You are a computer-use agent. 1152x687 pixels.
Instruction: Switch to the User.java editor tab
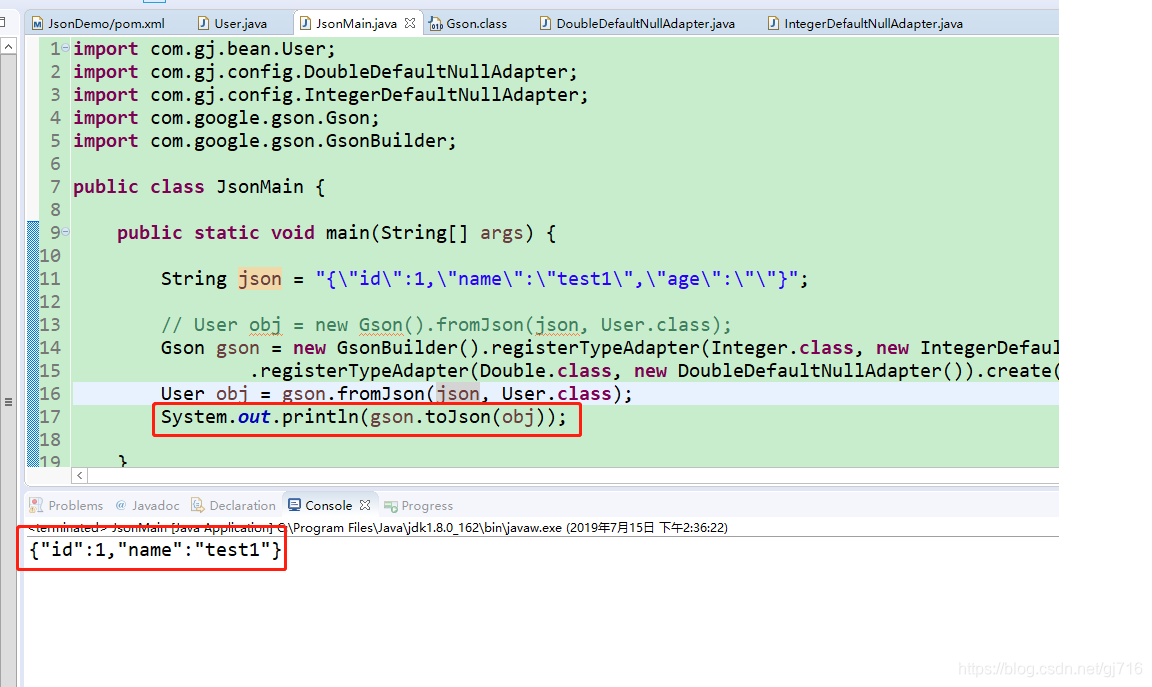(x=232, y=24)
